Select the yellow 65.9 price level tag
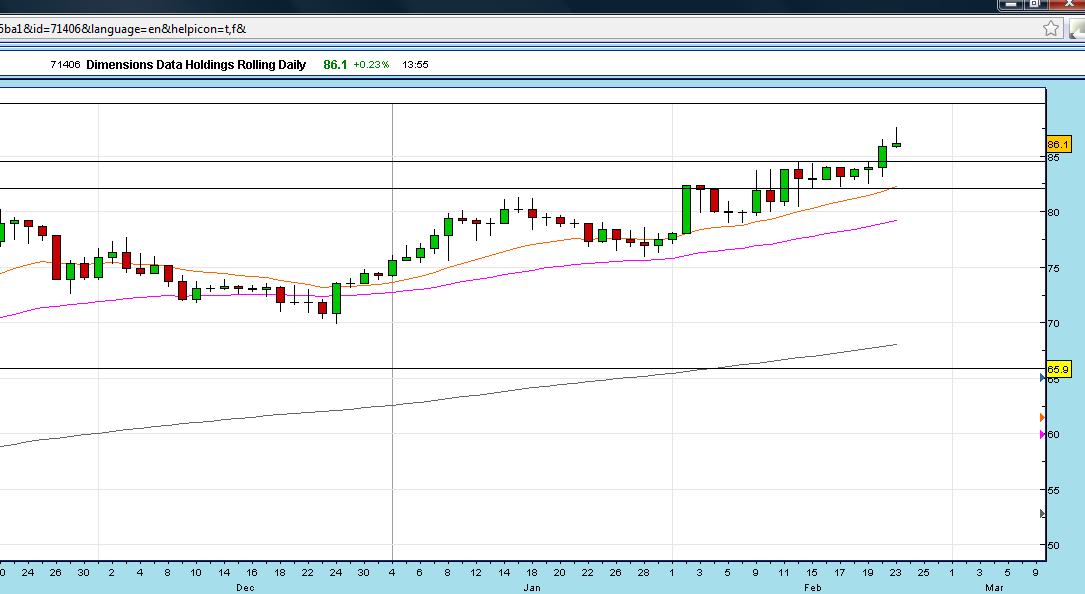The width and height of the screenshot is (1085, 594). [x=1058, y=370]
